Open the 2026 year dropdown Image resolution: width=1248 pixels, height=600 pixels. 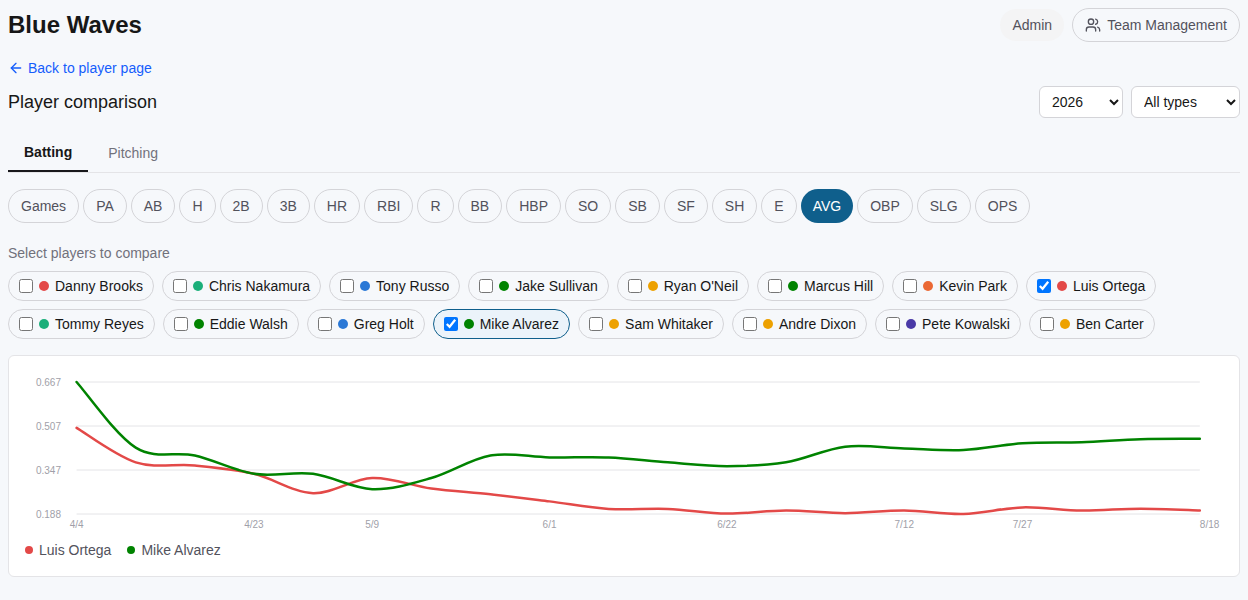pos(1081,102)
